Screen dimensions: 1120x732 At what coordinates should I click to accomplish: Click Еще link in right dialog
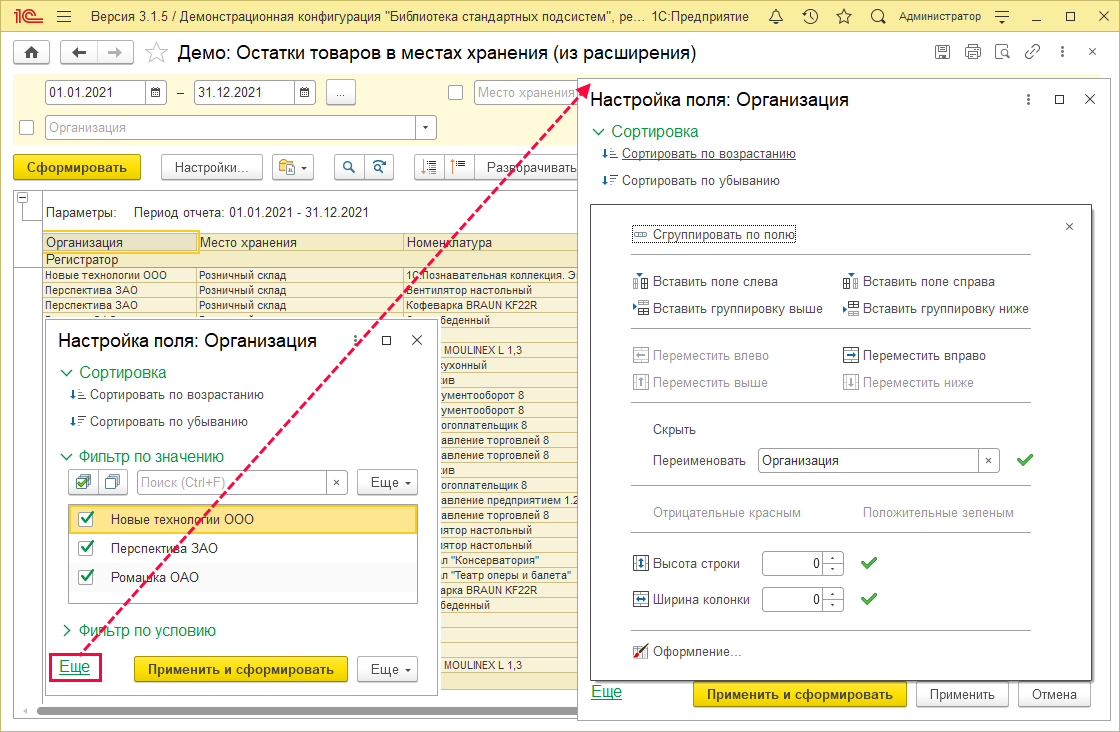click(606, 692)
